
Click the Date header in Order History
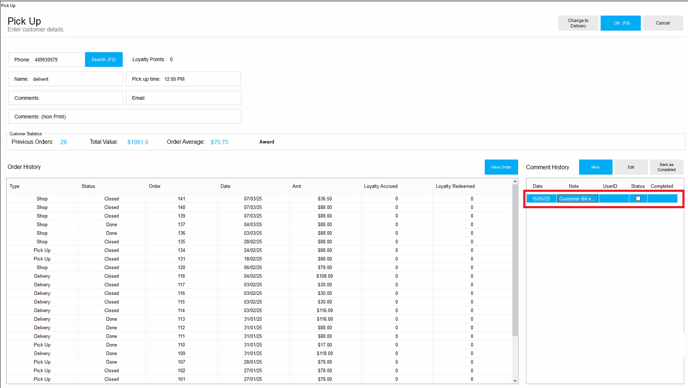(253, 187)
